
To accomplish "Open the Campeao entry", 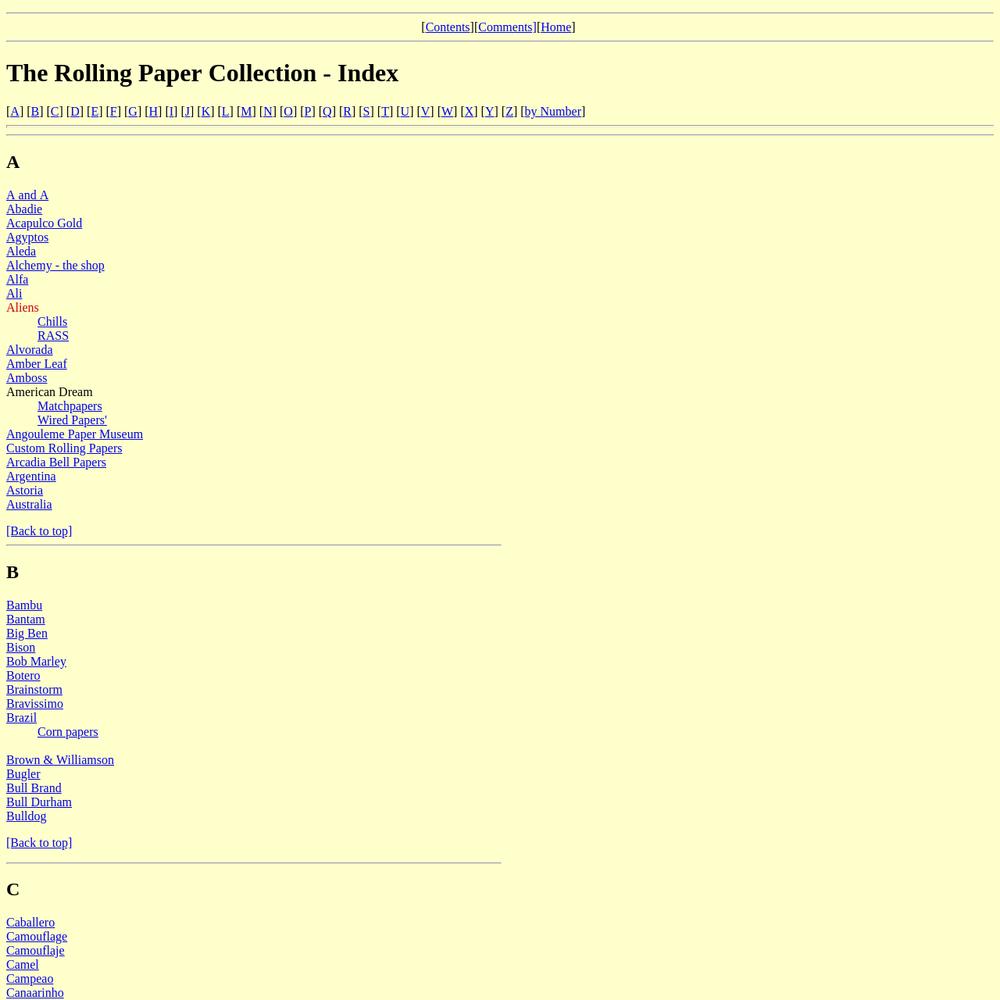I will 30,979.
